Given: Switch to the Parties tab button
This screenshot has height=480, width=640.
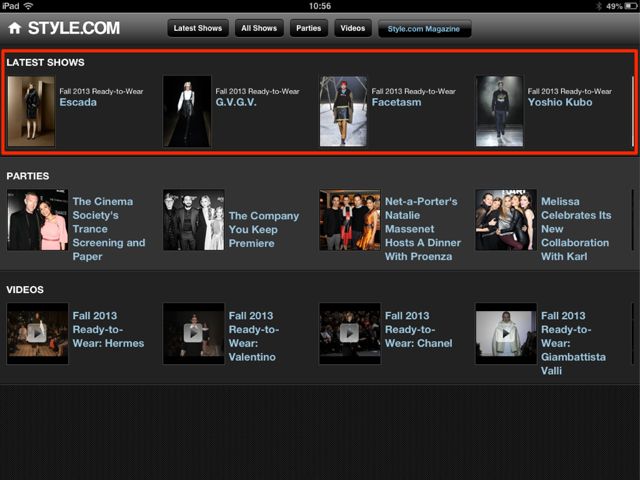Looking at the screenshot, I should pos(309,28).
